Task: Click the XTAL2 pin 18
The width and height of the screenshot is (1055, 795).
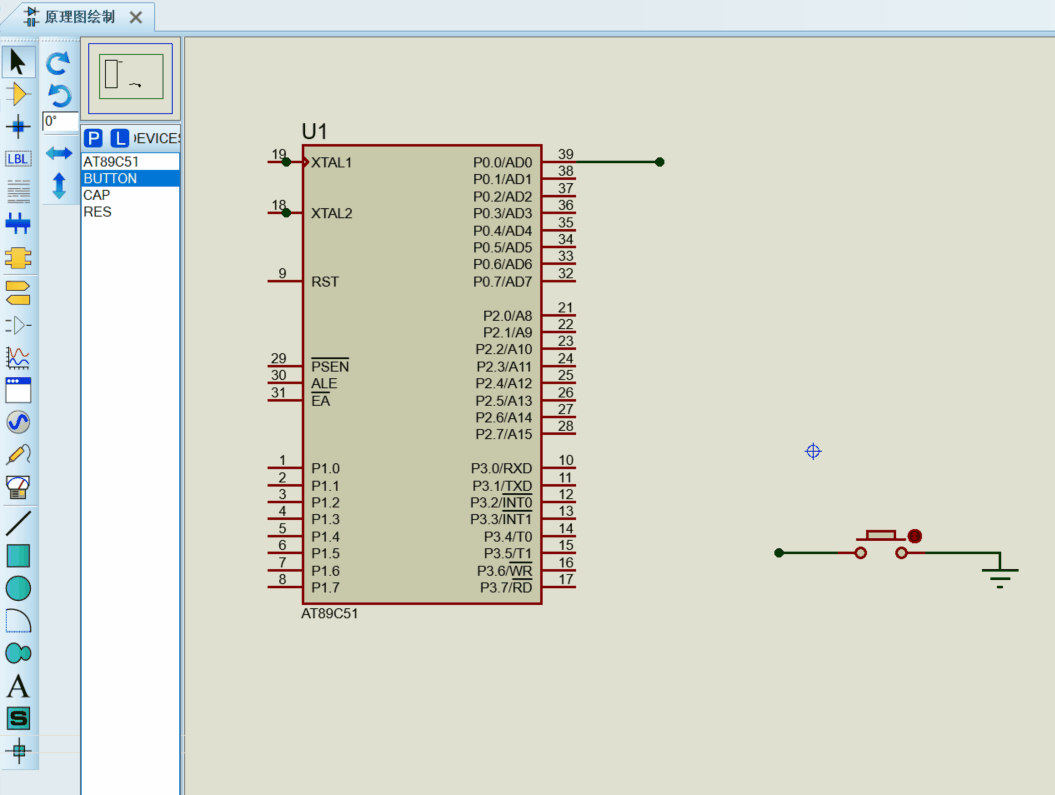Action: click(x=285, y=213)
